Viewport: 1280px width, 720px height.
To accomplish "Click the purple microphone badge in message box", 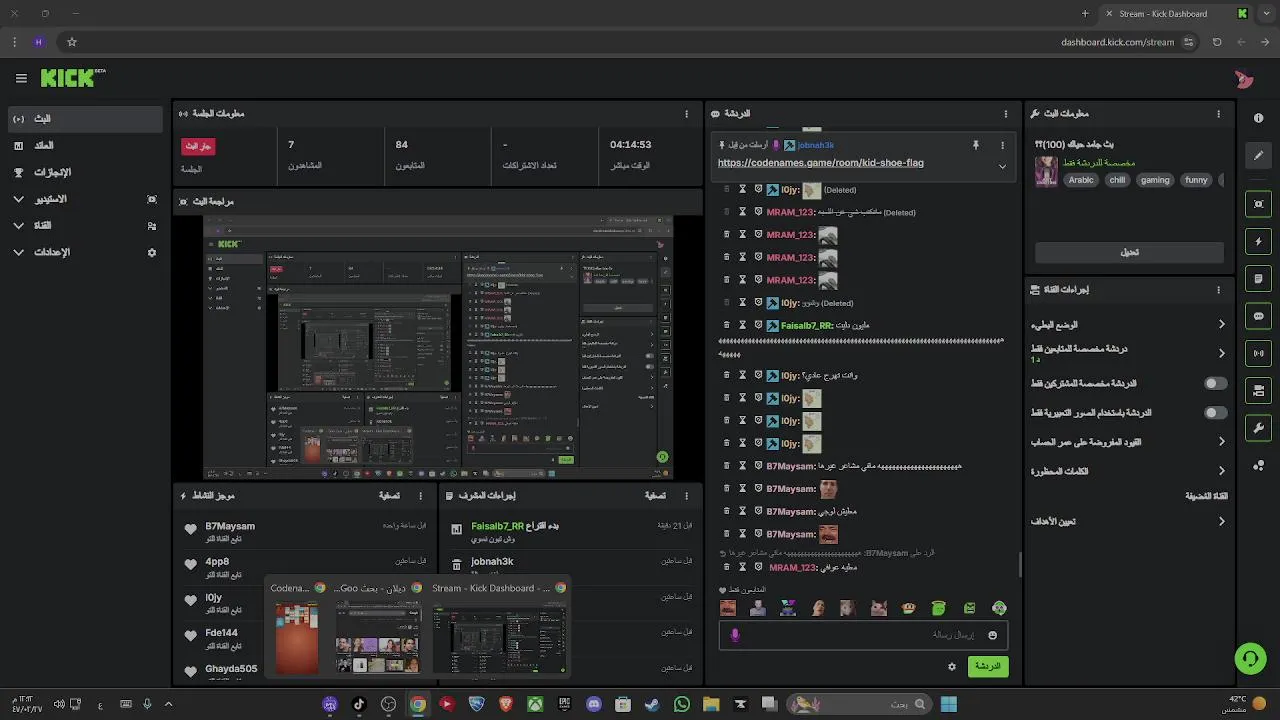I will pyautogui.click(x=735, y=635).
